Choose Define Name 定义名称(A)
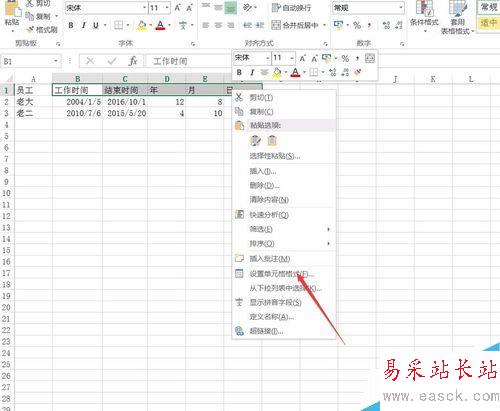500x411 pixels. (283, 317)
